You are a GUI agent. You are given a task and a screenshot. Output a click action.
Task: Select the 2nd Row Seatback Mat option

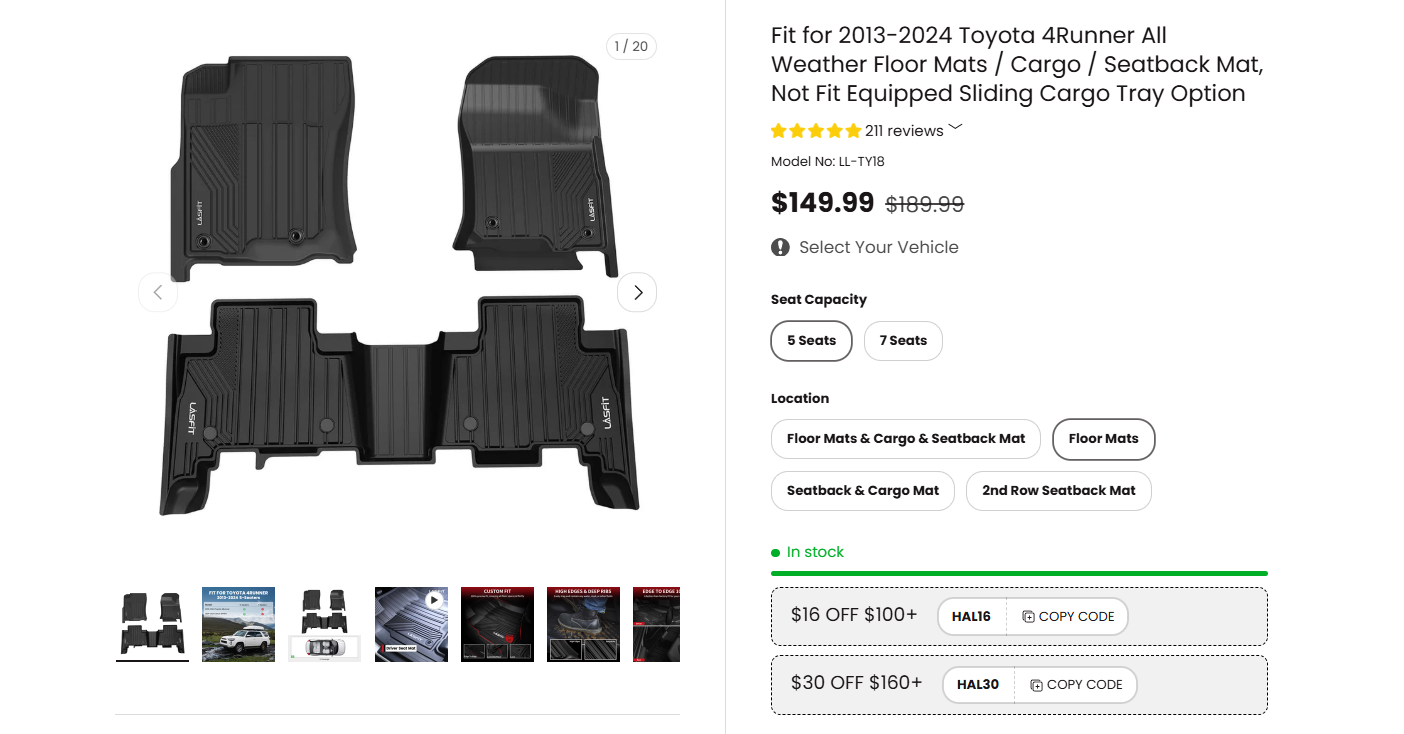tap(1058, 490)
